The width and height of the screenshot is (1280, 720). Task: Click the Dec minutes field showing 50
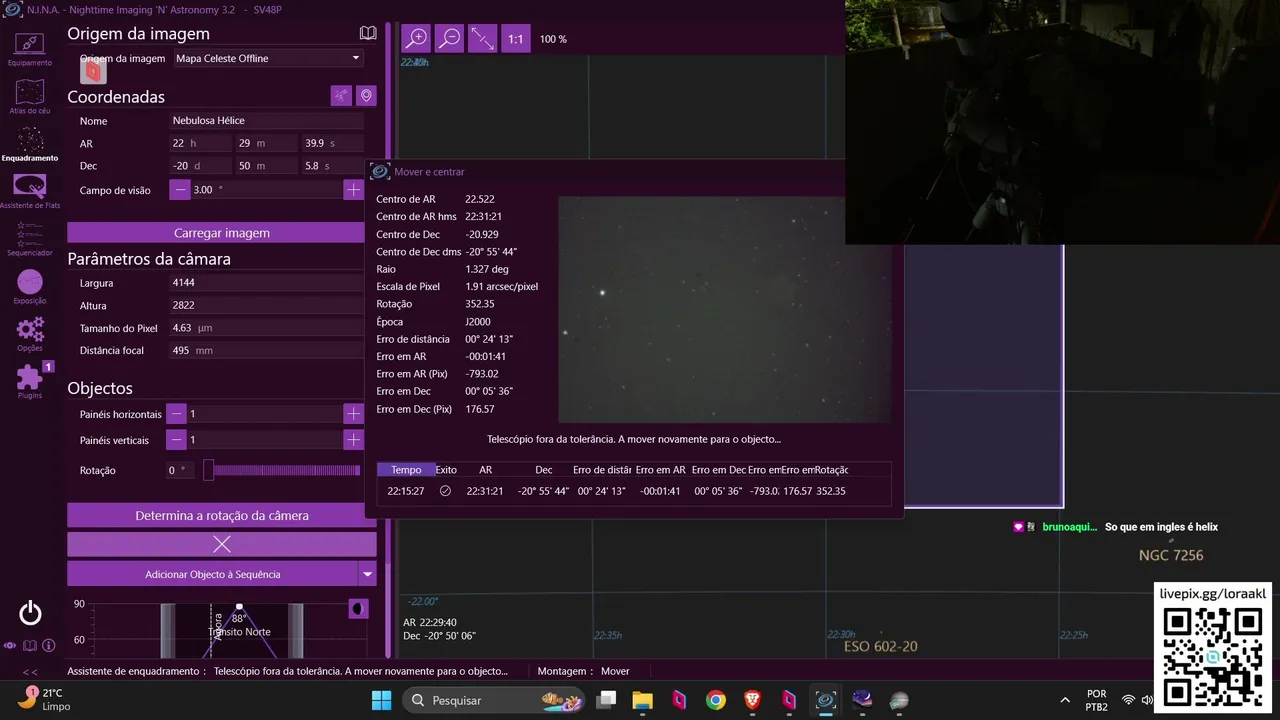coord(266,165)
